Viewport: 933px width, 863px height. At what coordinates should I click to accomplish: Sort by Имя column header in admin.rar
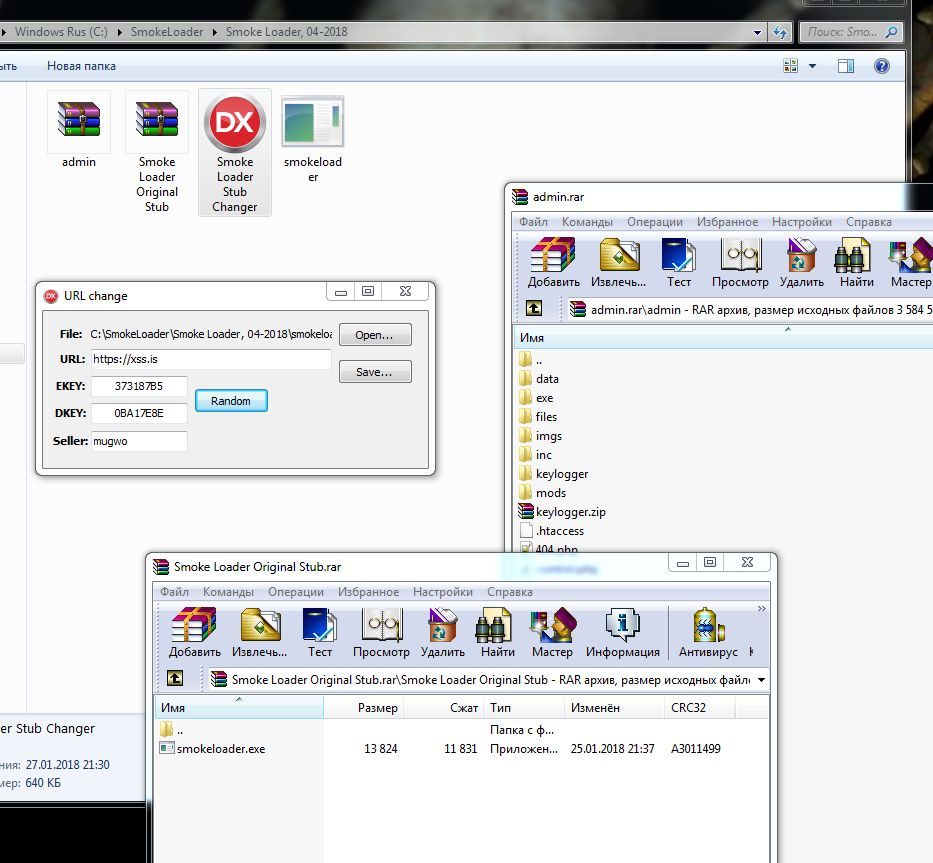pos(723,338)
